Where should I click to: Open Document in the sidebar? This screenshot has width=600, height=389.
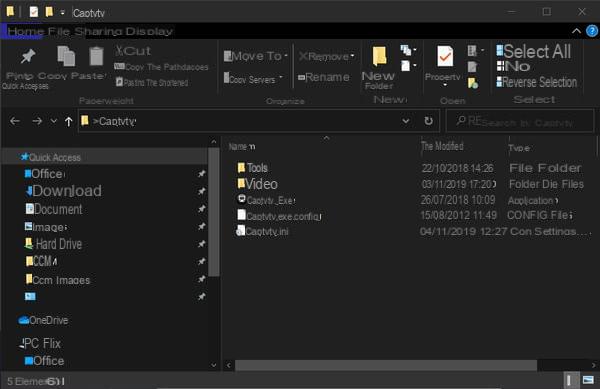54,209
